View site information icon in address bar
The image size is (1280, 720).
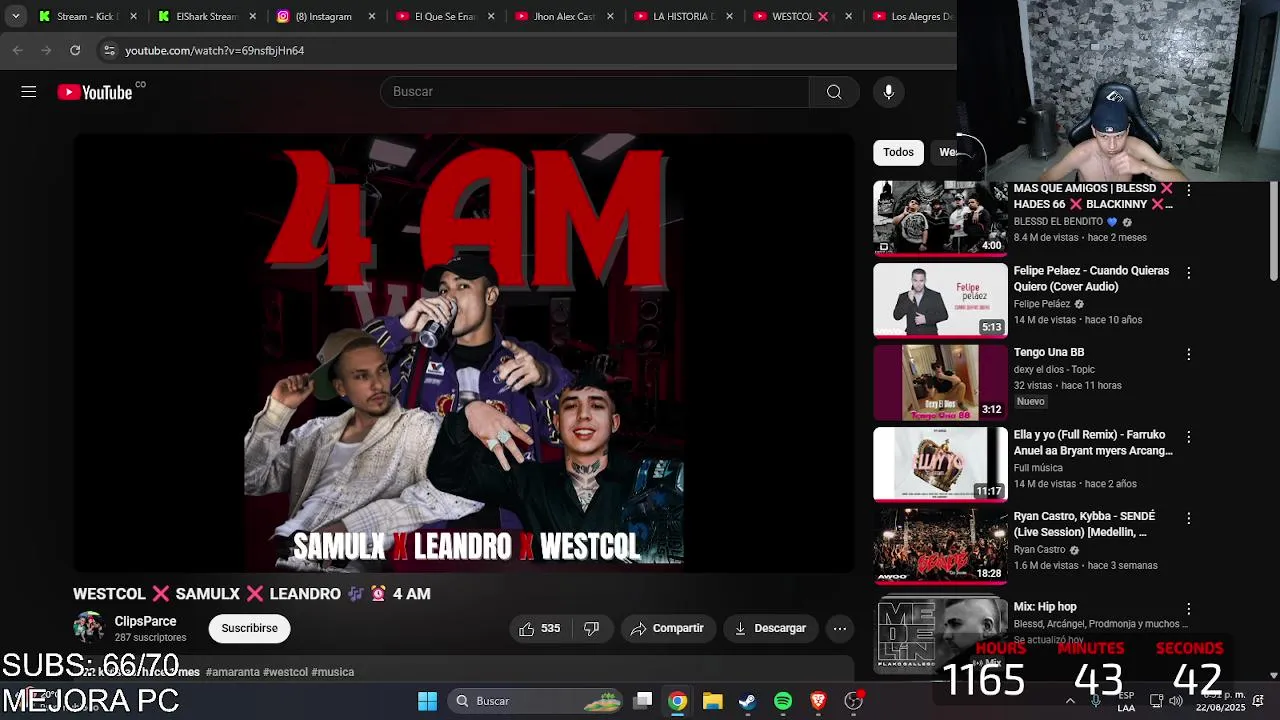click(x=109, y=50)
